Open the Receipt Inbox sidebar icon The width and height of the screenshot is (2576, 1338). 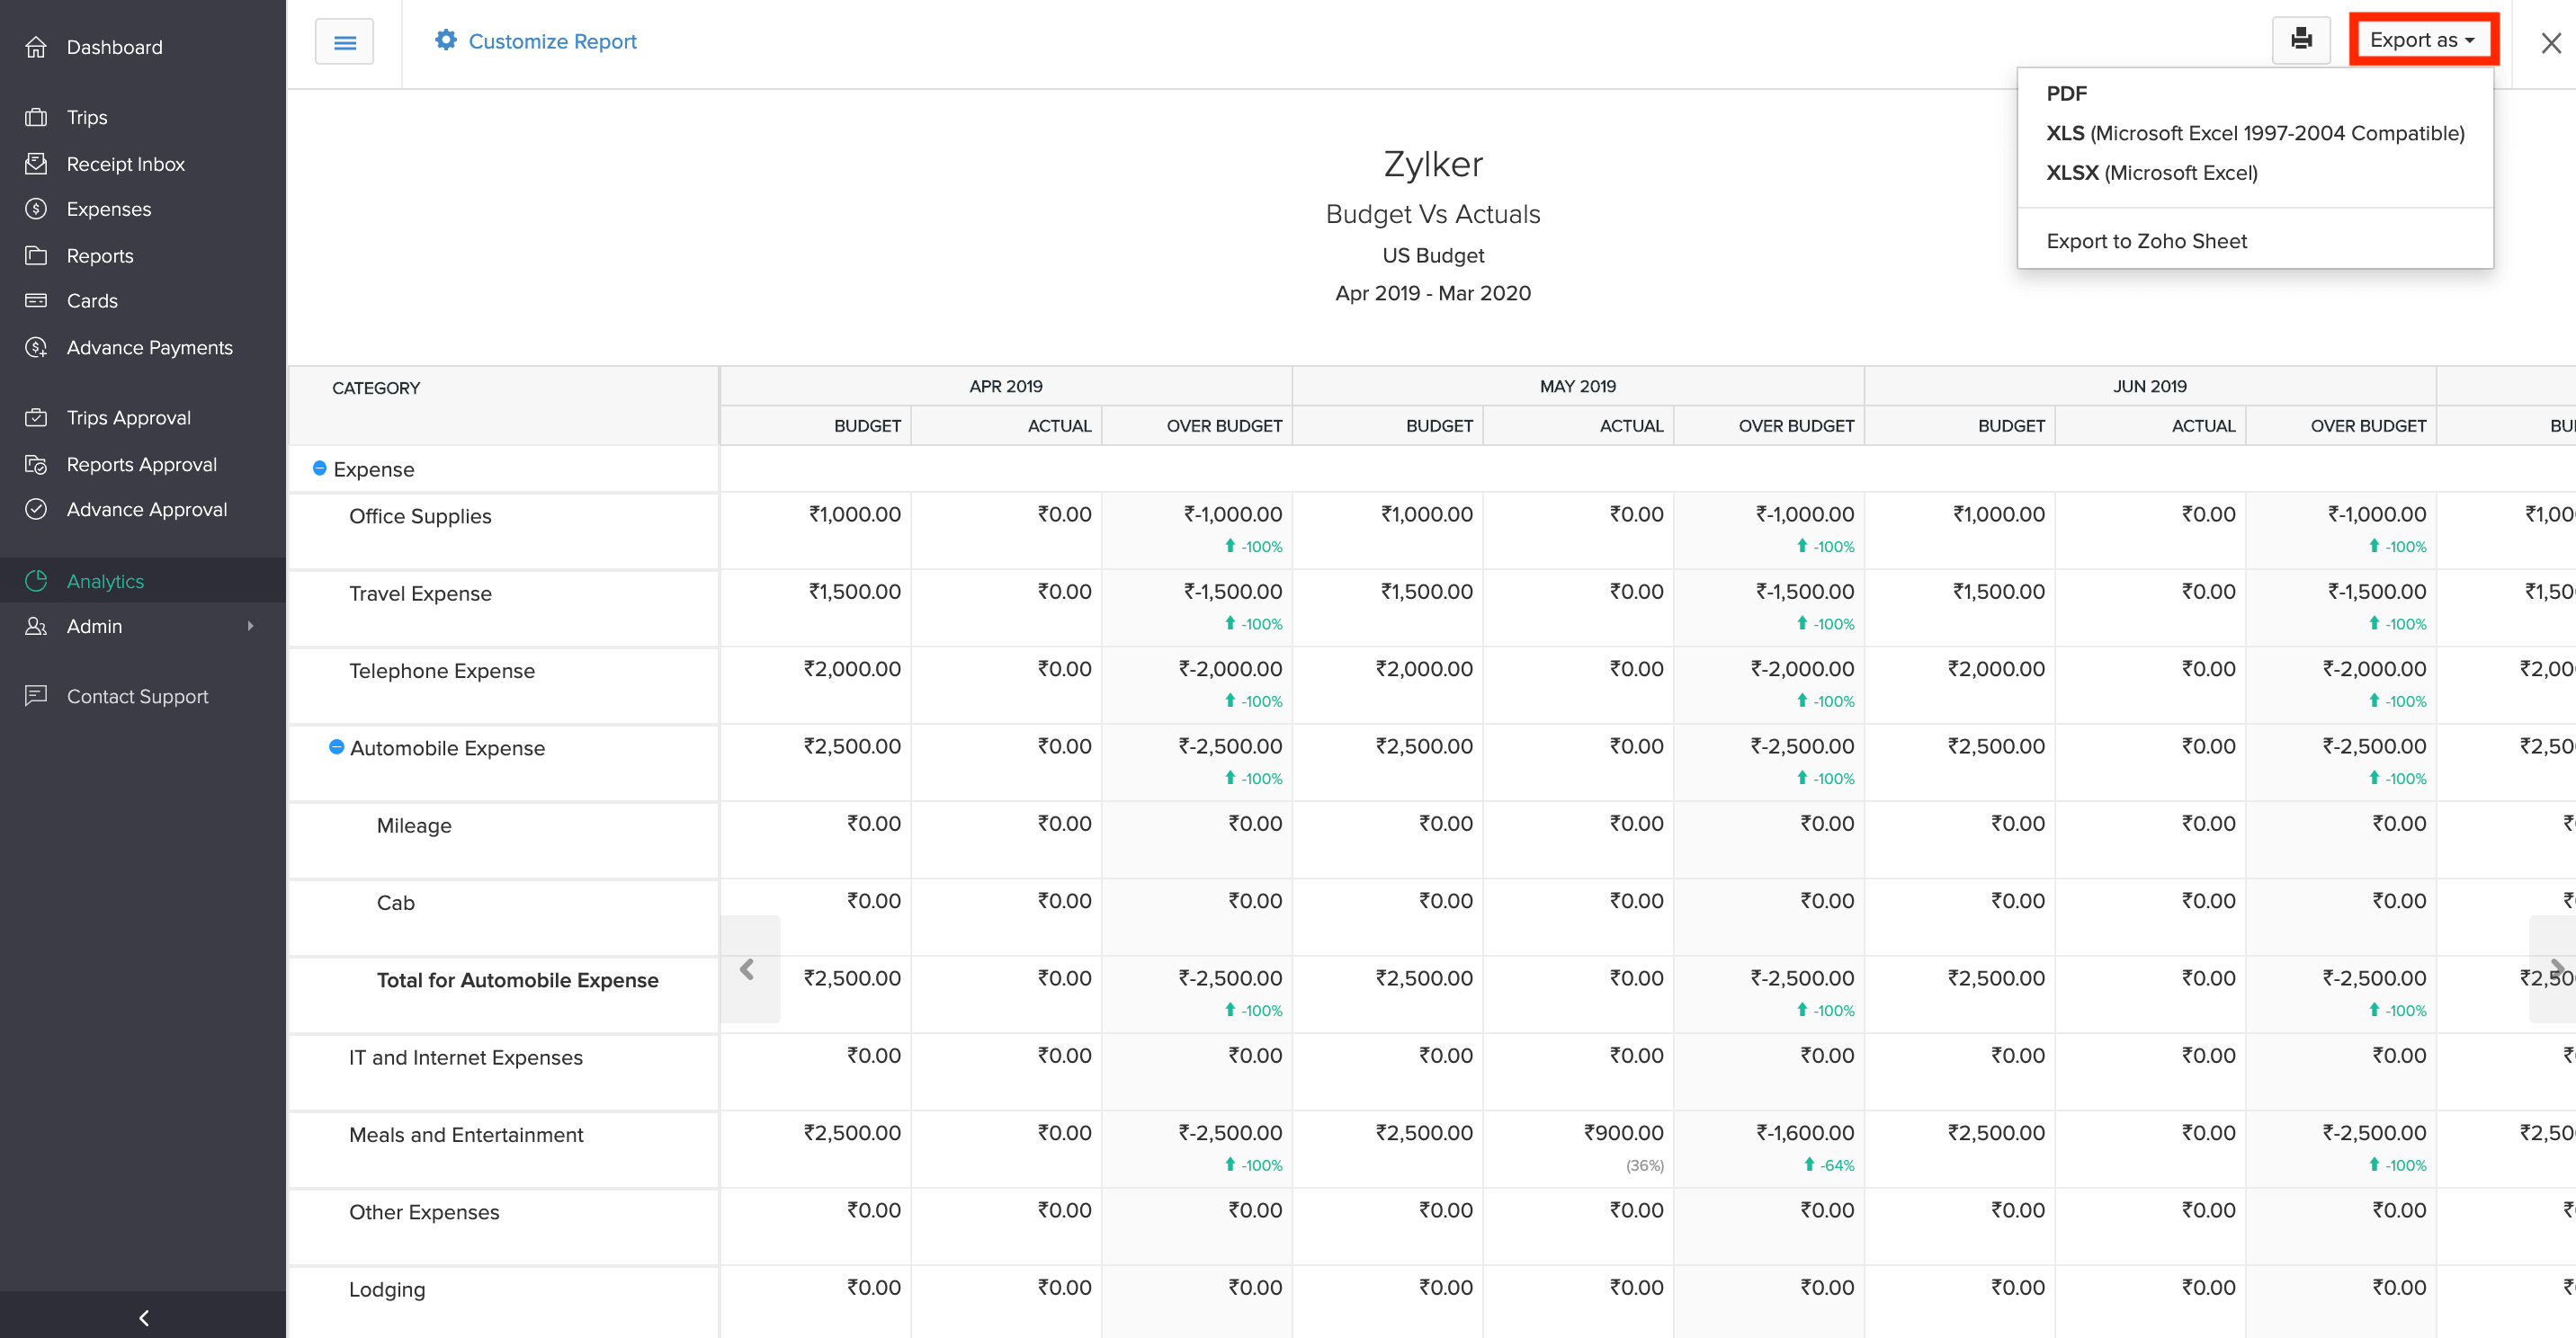[x=36, y=163]
